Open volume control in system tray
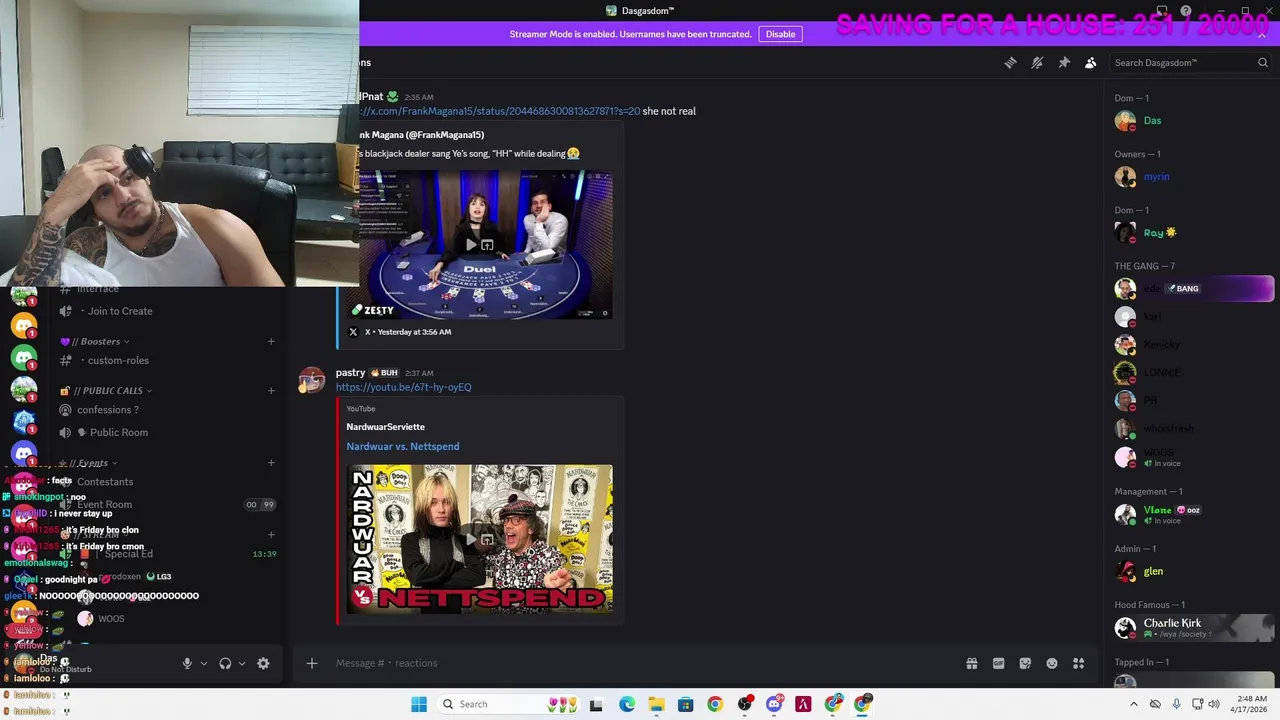The width and height of the screenshot is (1280, 720). [1213, 704]
